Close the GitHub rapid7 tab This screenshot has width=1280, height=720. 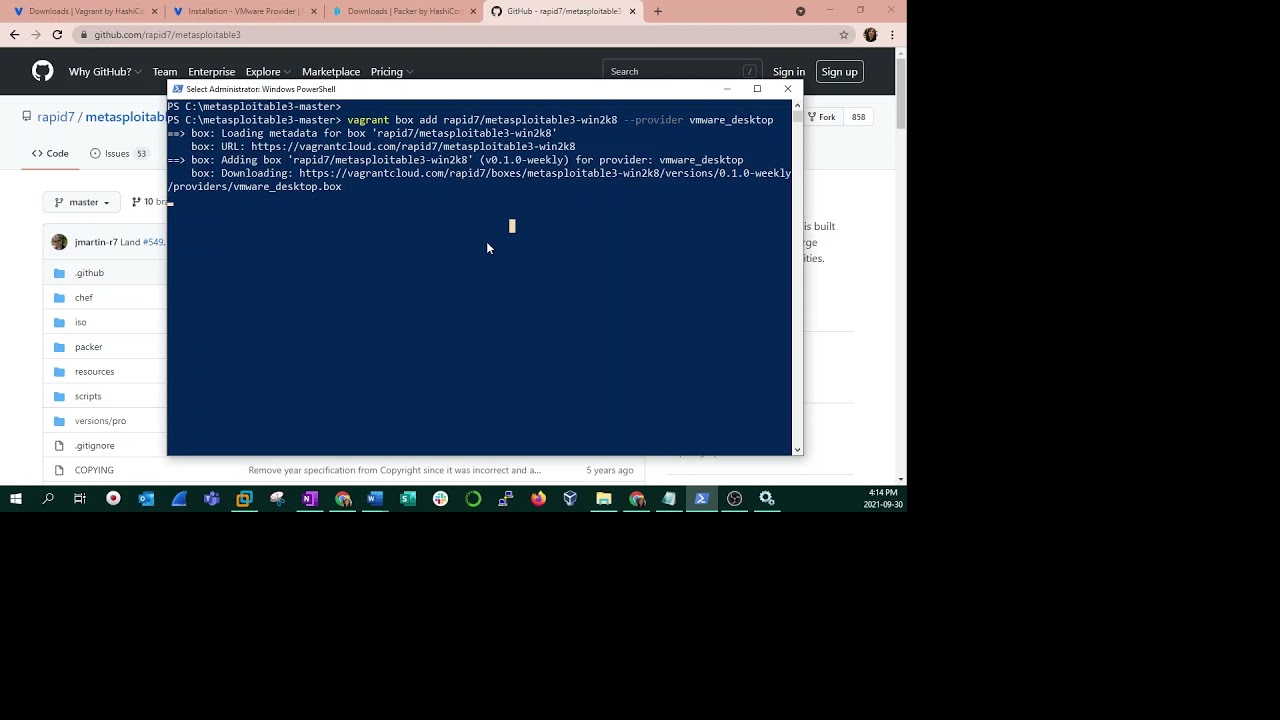(x=632, y=11)
